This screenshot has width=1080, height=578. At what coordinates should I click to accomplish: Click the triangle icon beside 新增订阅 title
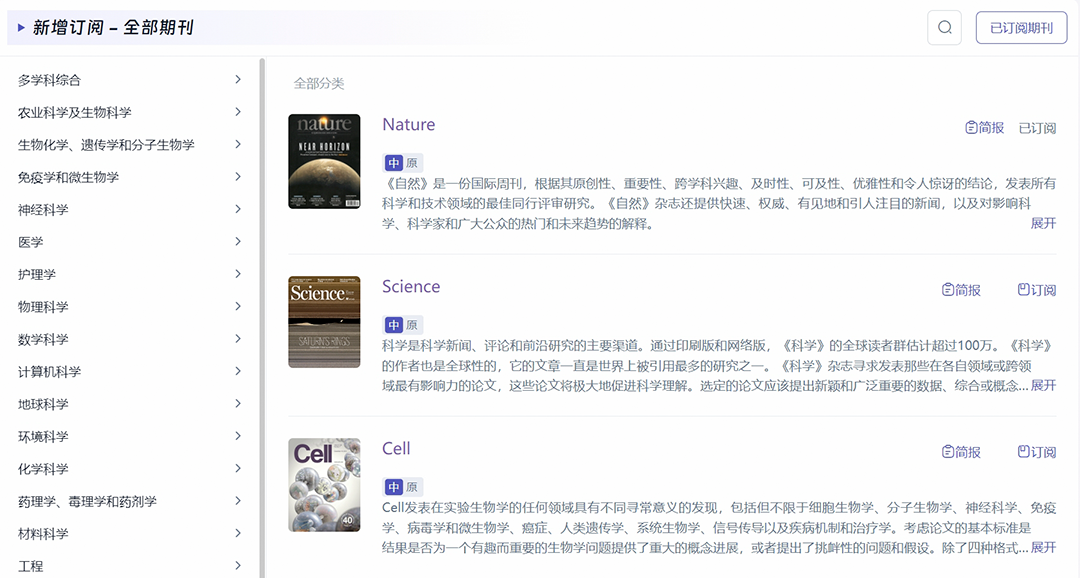(21, 28)
